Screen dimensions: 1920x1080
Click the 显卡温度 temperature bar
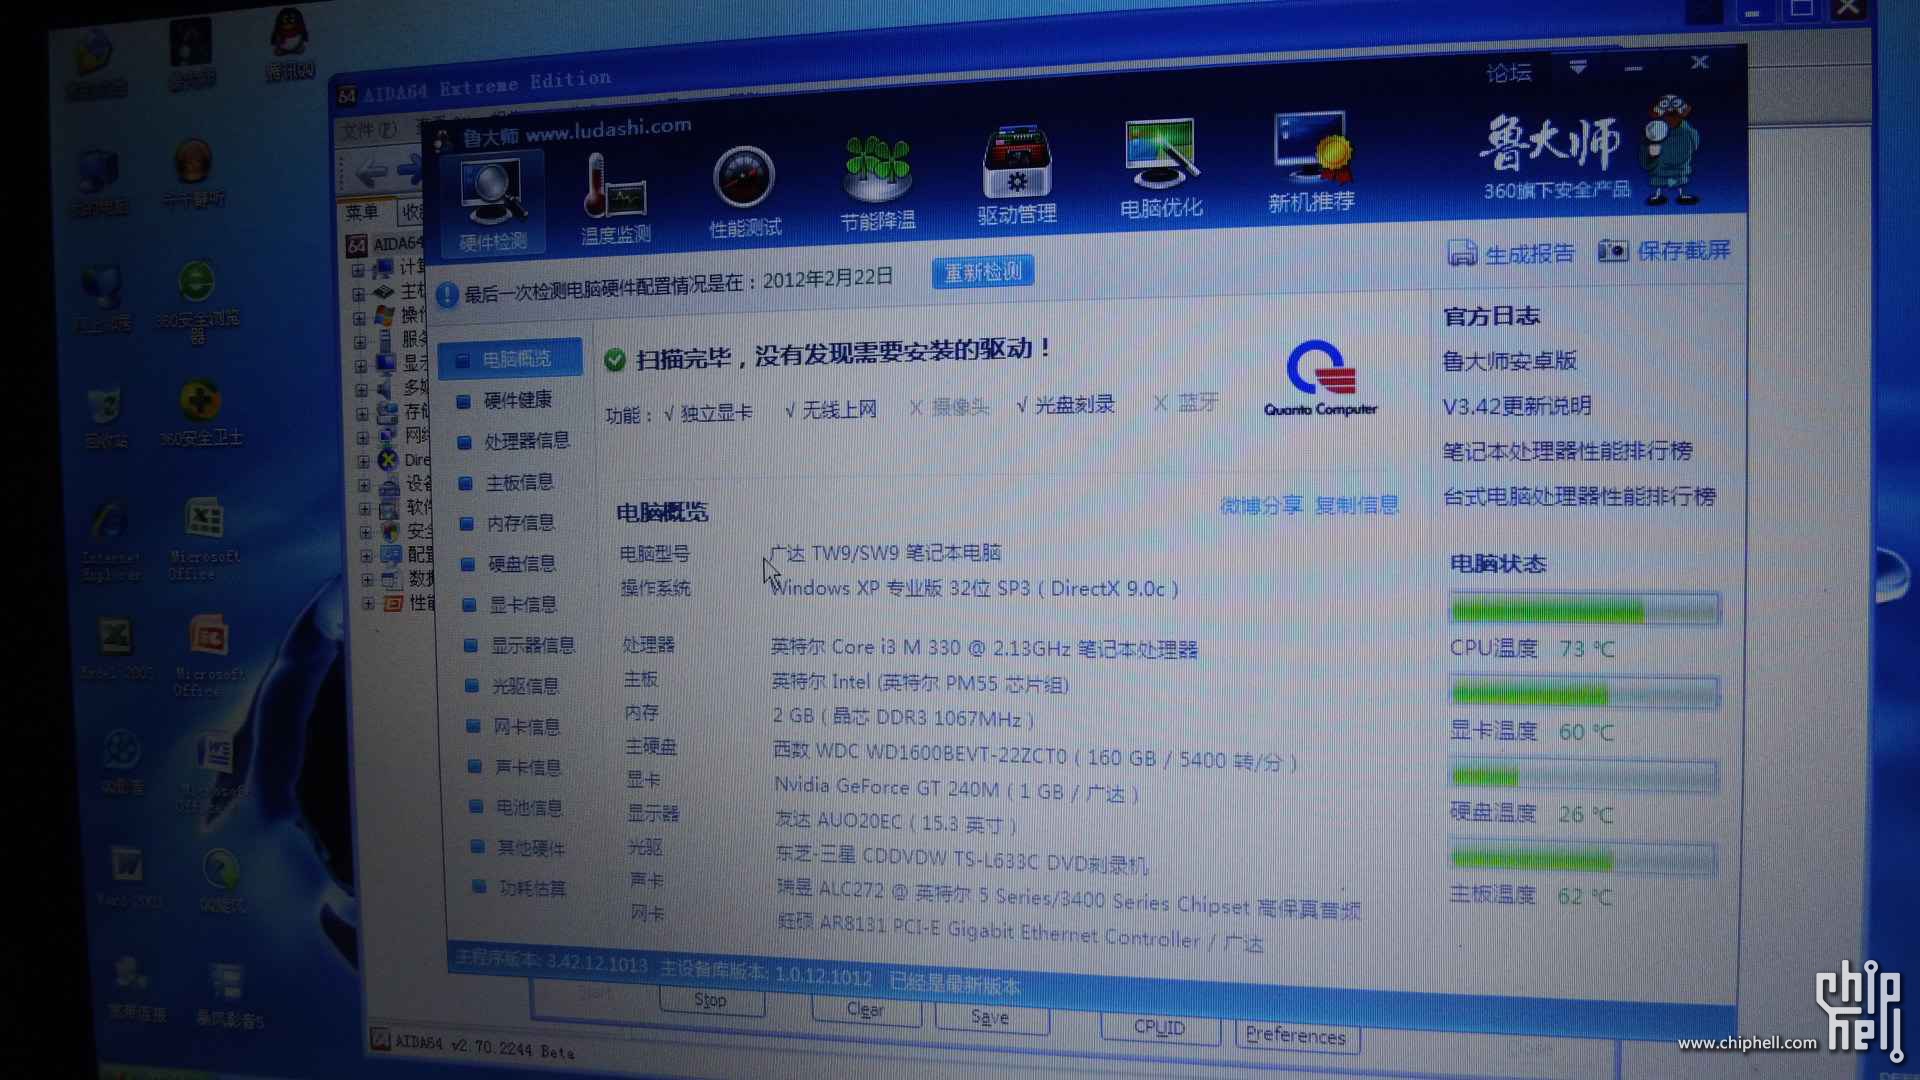(x=1584, y=692)
